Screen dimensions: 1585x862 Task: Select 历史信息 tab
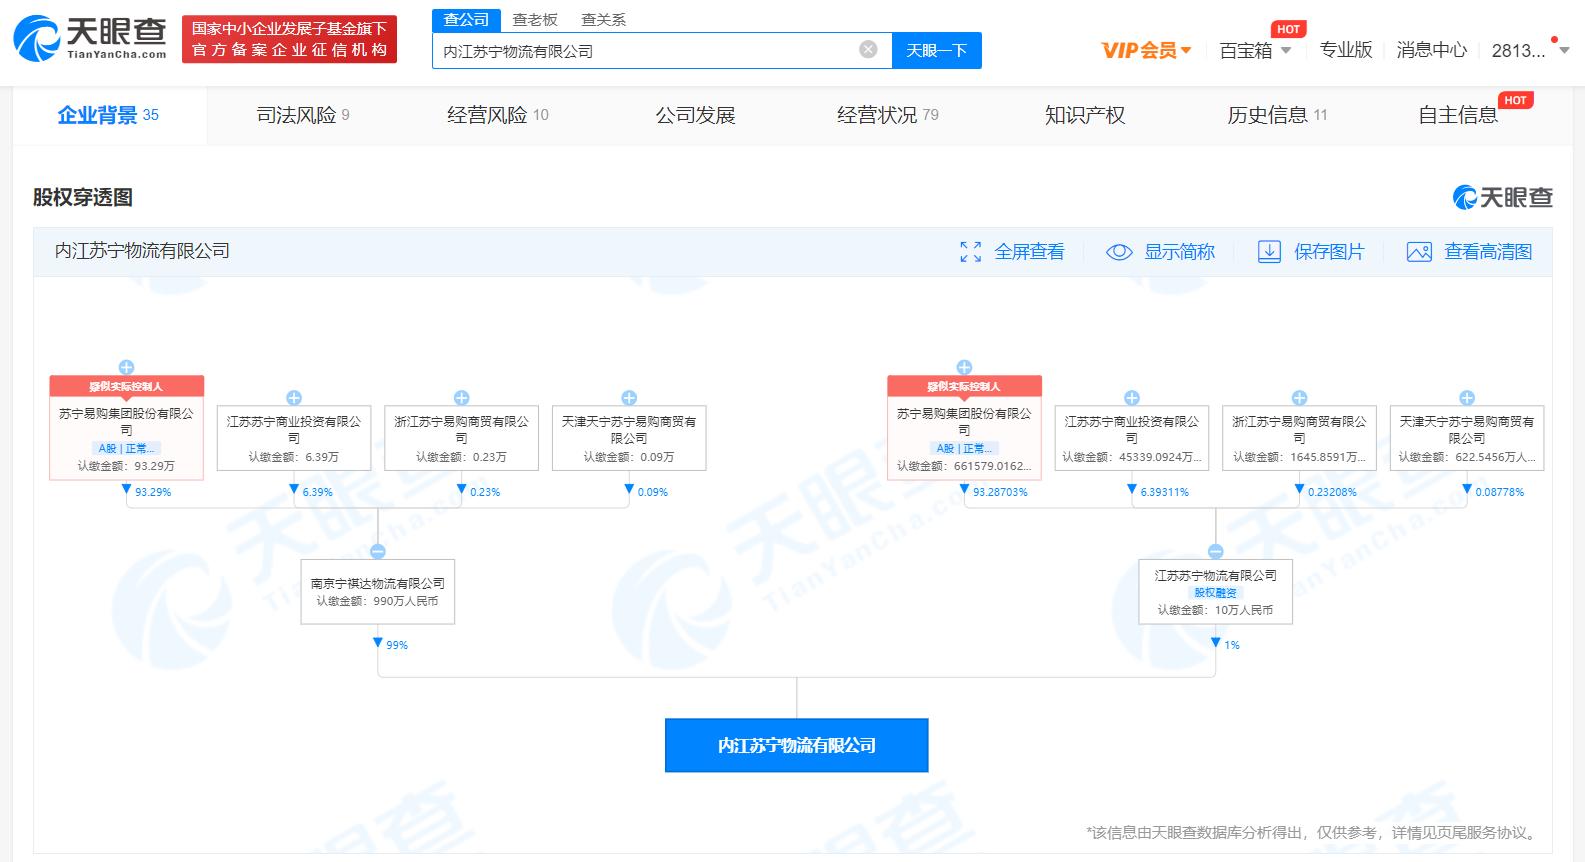pyautogui.click(x=1277, y=115)
